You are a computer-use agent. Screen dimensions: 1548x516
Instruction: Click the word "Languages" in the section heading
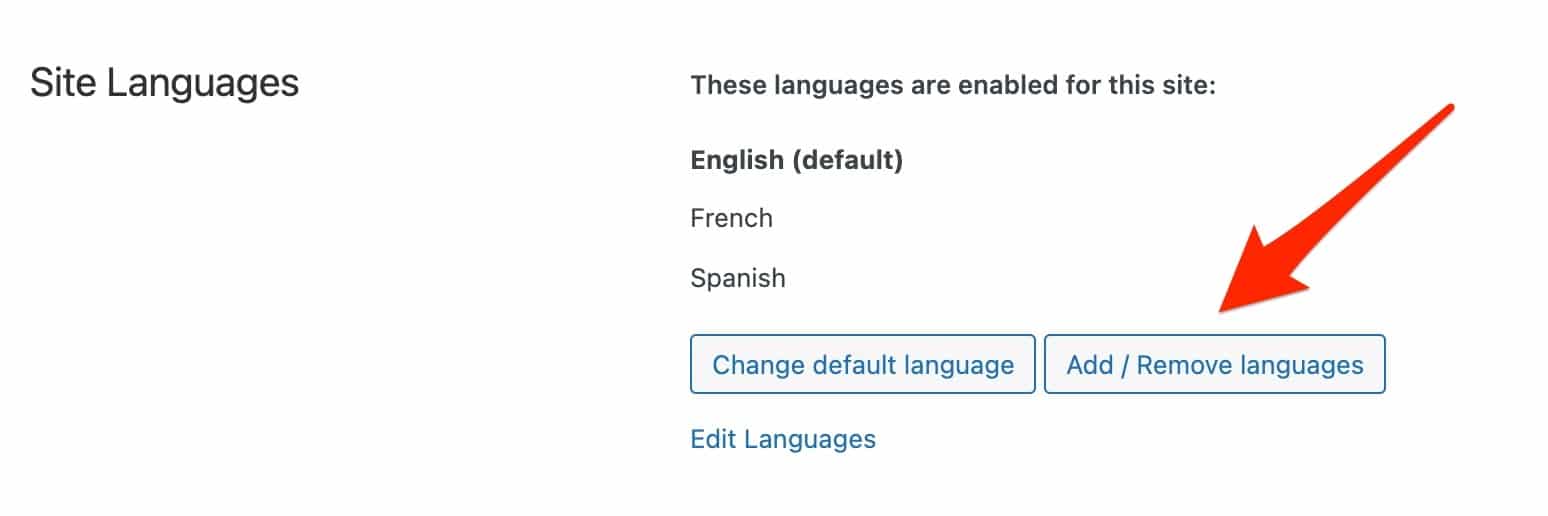[x=202, y=83]
